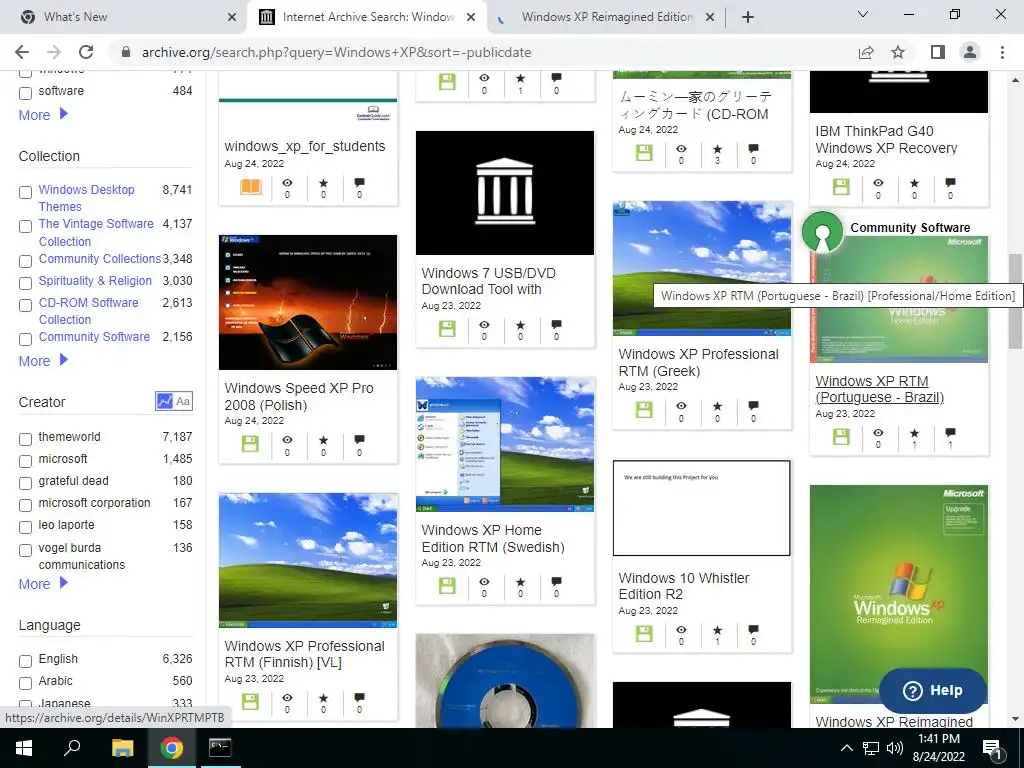Bookmark this page with the star icon
This screenshot has height=768, width=1024.
click(898, 52)
